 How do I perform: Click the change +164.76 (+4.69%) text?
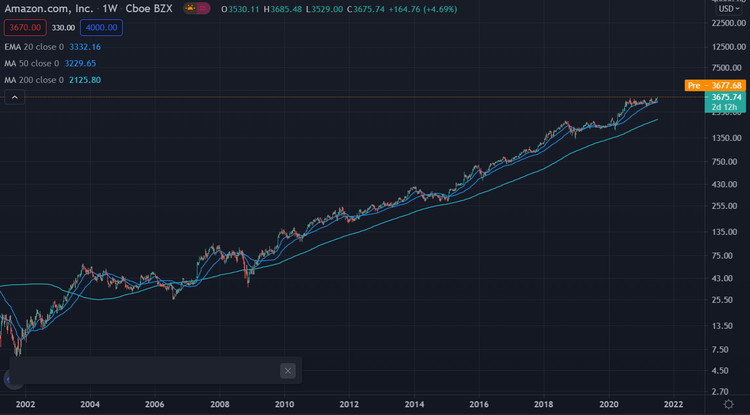point(423,9)
